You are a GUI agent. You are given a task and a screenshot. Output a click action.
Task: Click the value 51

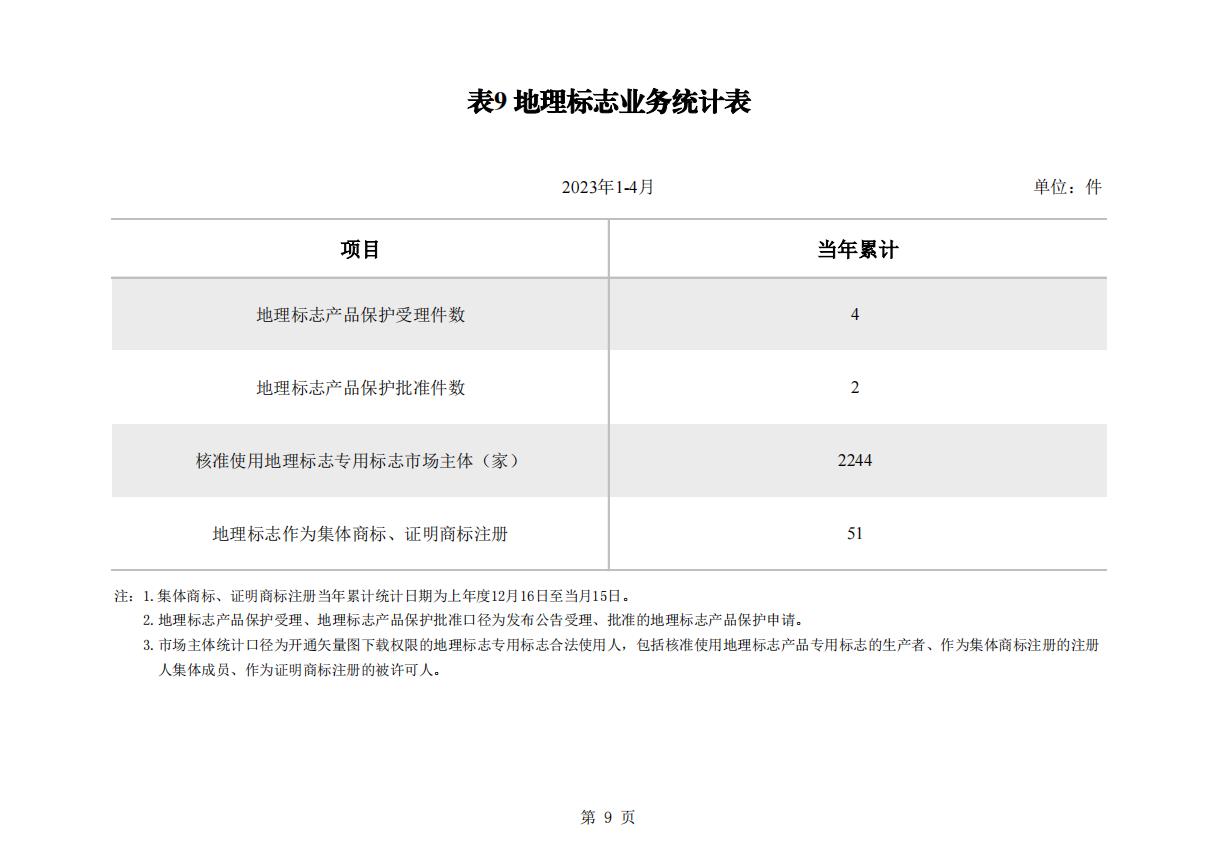(855, 534)
